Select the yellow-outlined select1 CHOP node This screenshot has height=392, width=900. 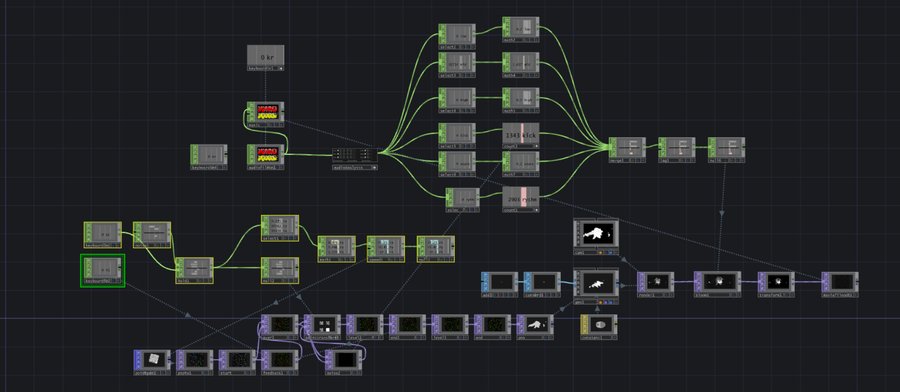coord(280,228)
